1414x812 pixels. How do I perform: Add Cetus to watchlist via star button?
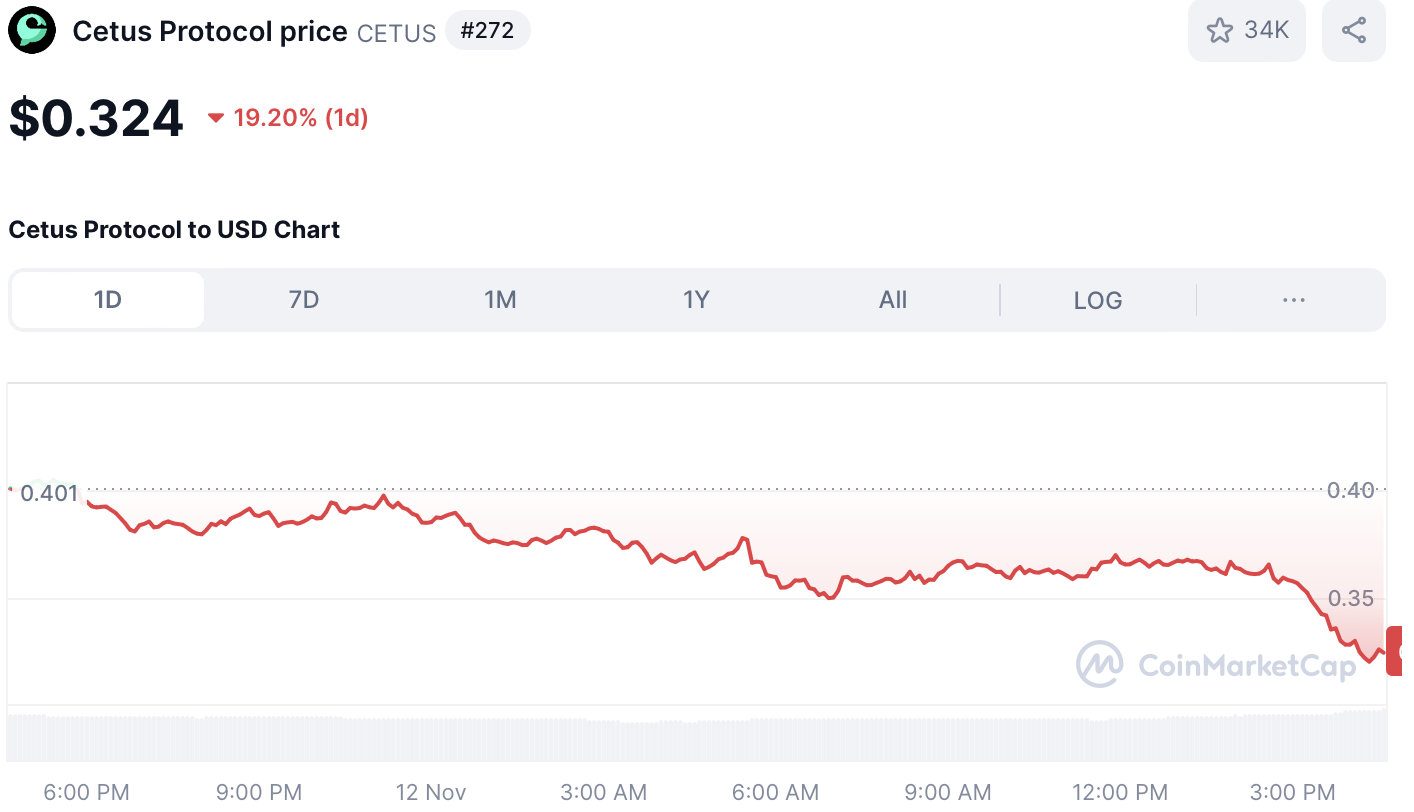coord(1246,31)
